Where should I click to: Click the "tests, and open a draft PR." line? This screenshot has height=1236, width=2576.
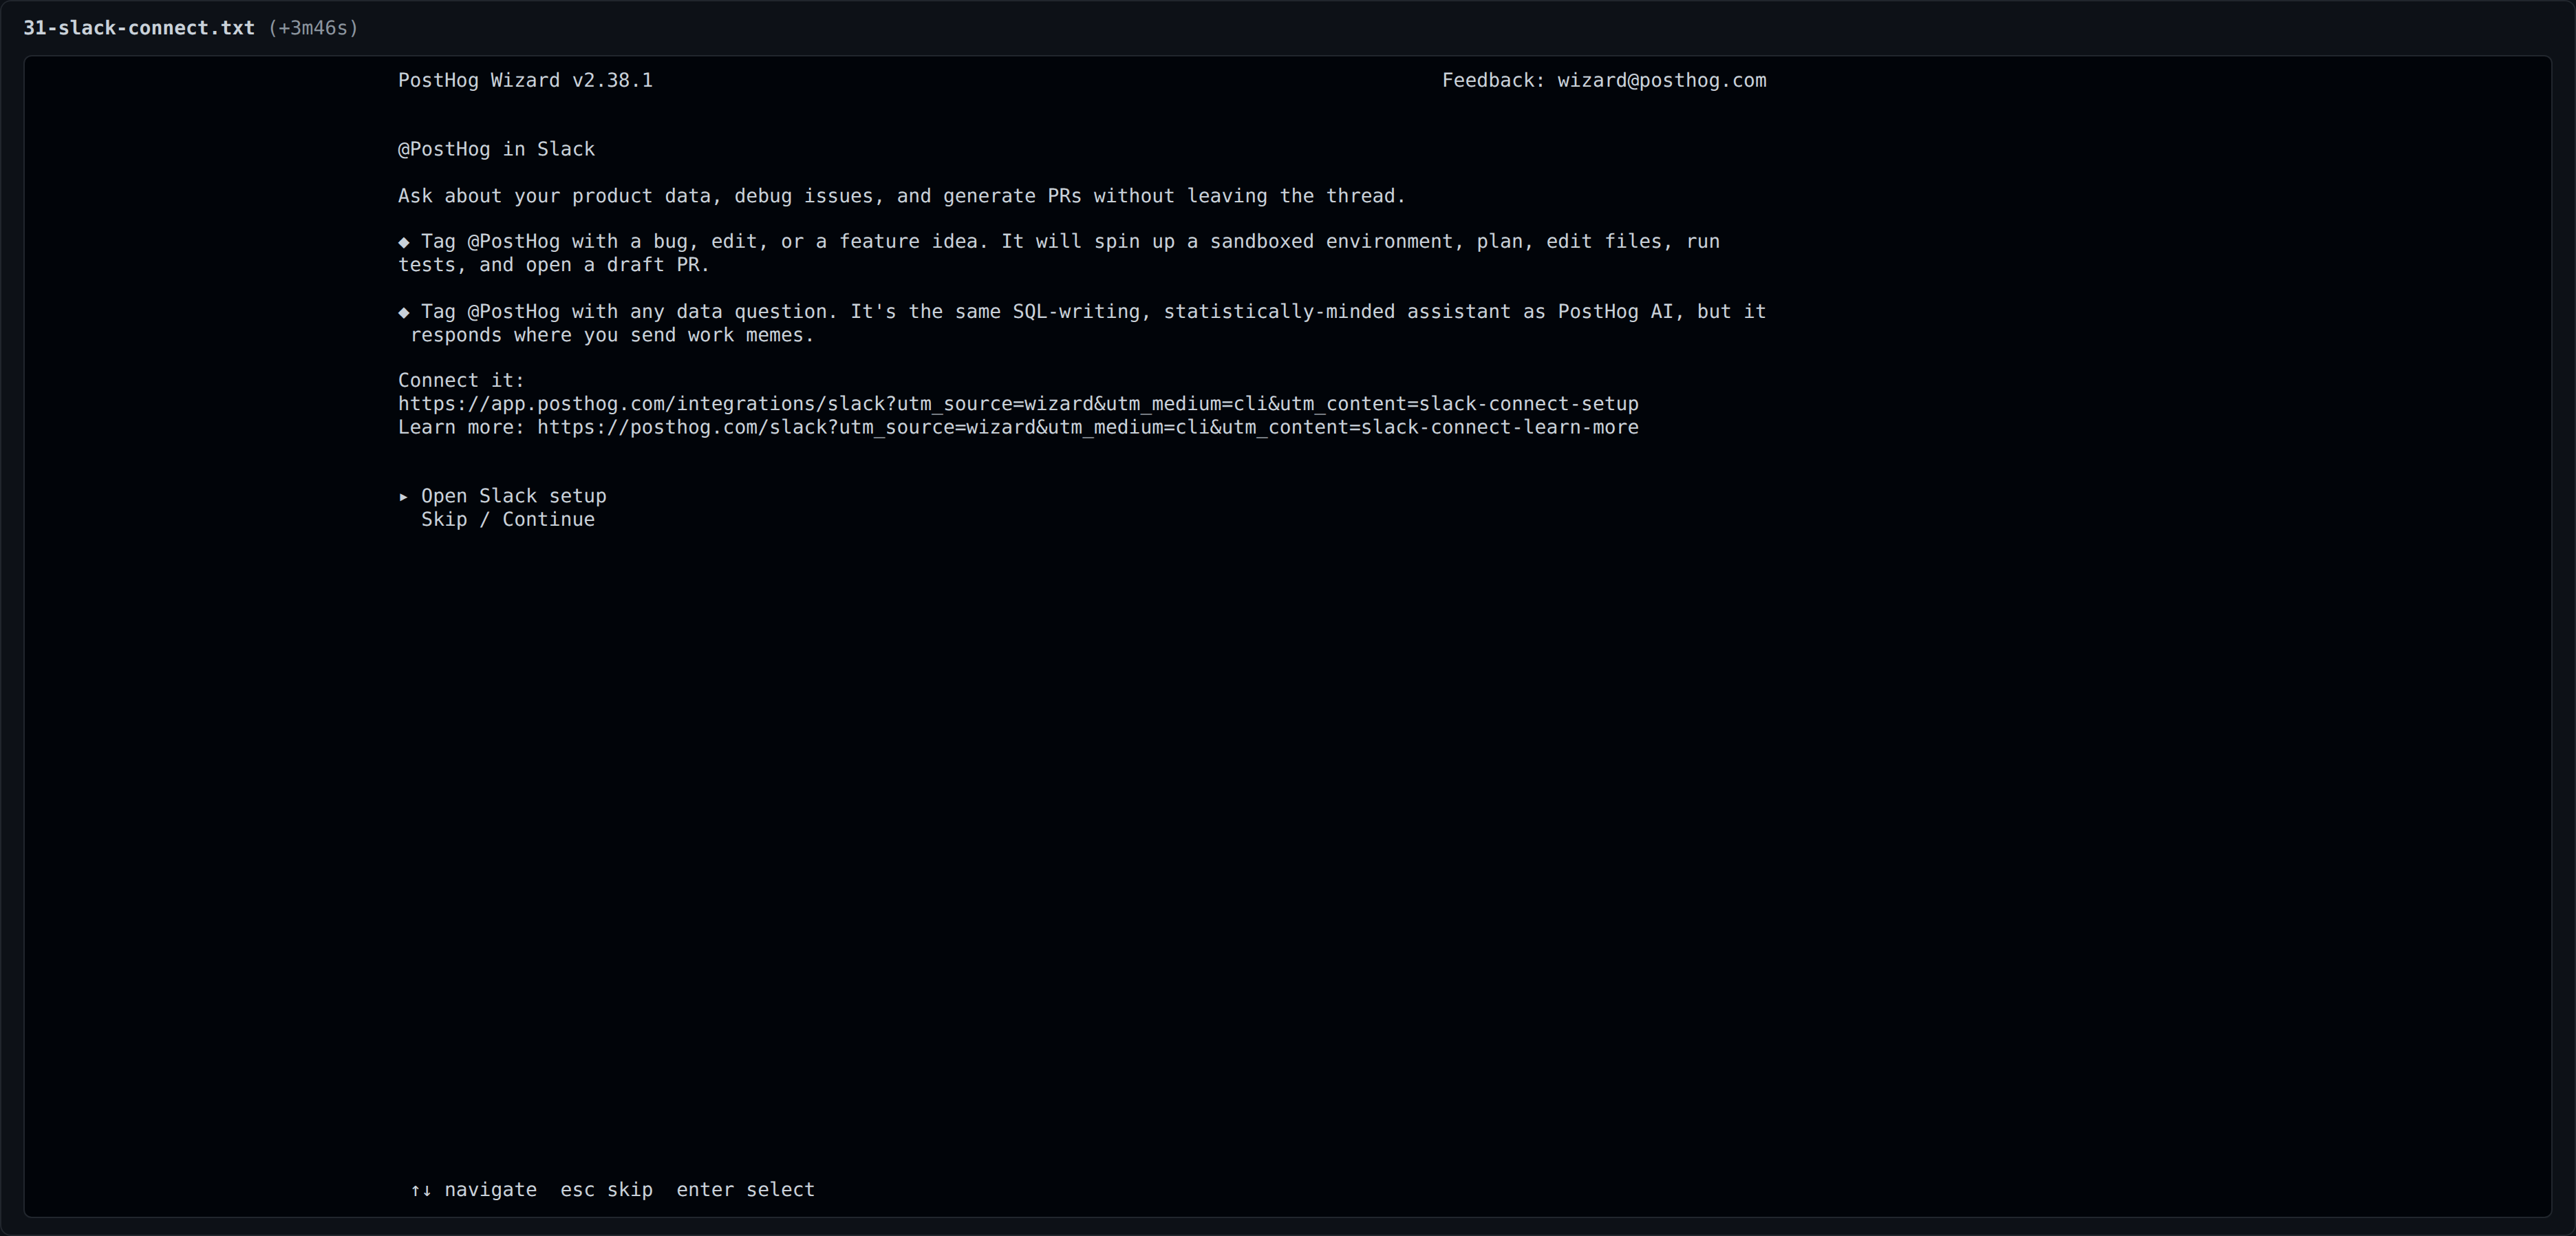[554, 265]
